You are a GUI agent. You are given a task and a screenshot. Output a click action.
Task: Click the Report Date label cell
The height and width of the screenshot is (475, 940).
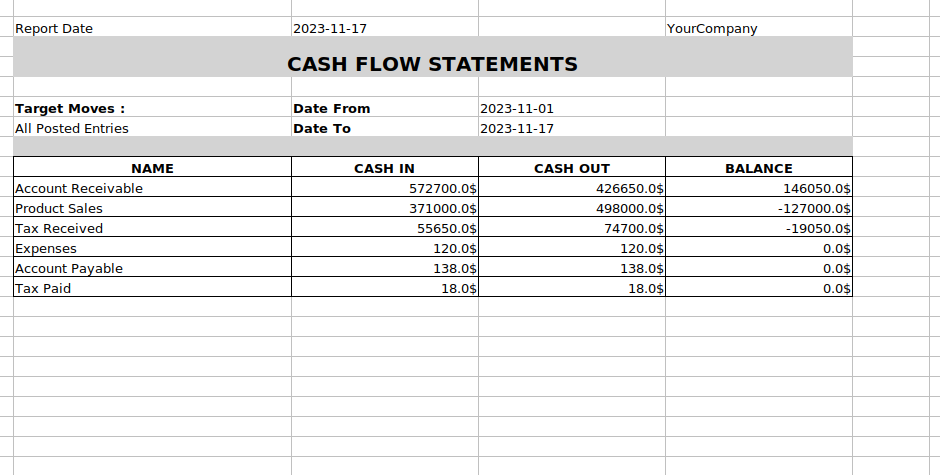pos(54,29)
